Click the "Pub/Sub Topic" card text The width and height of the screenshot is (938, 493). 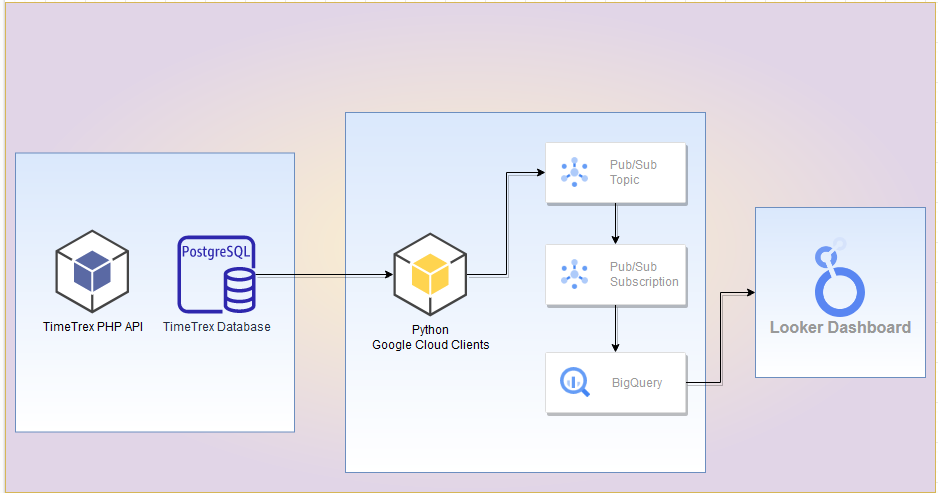633,172
